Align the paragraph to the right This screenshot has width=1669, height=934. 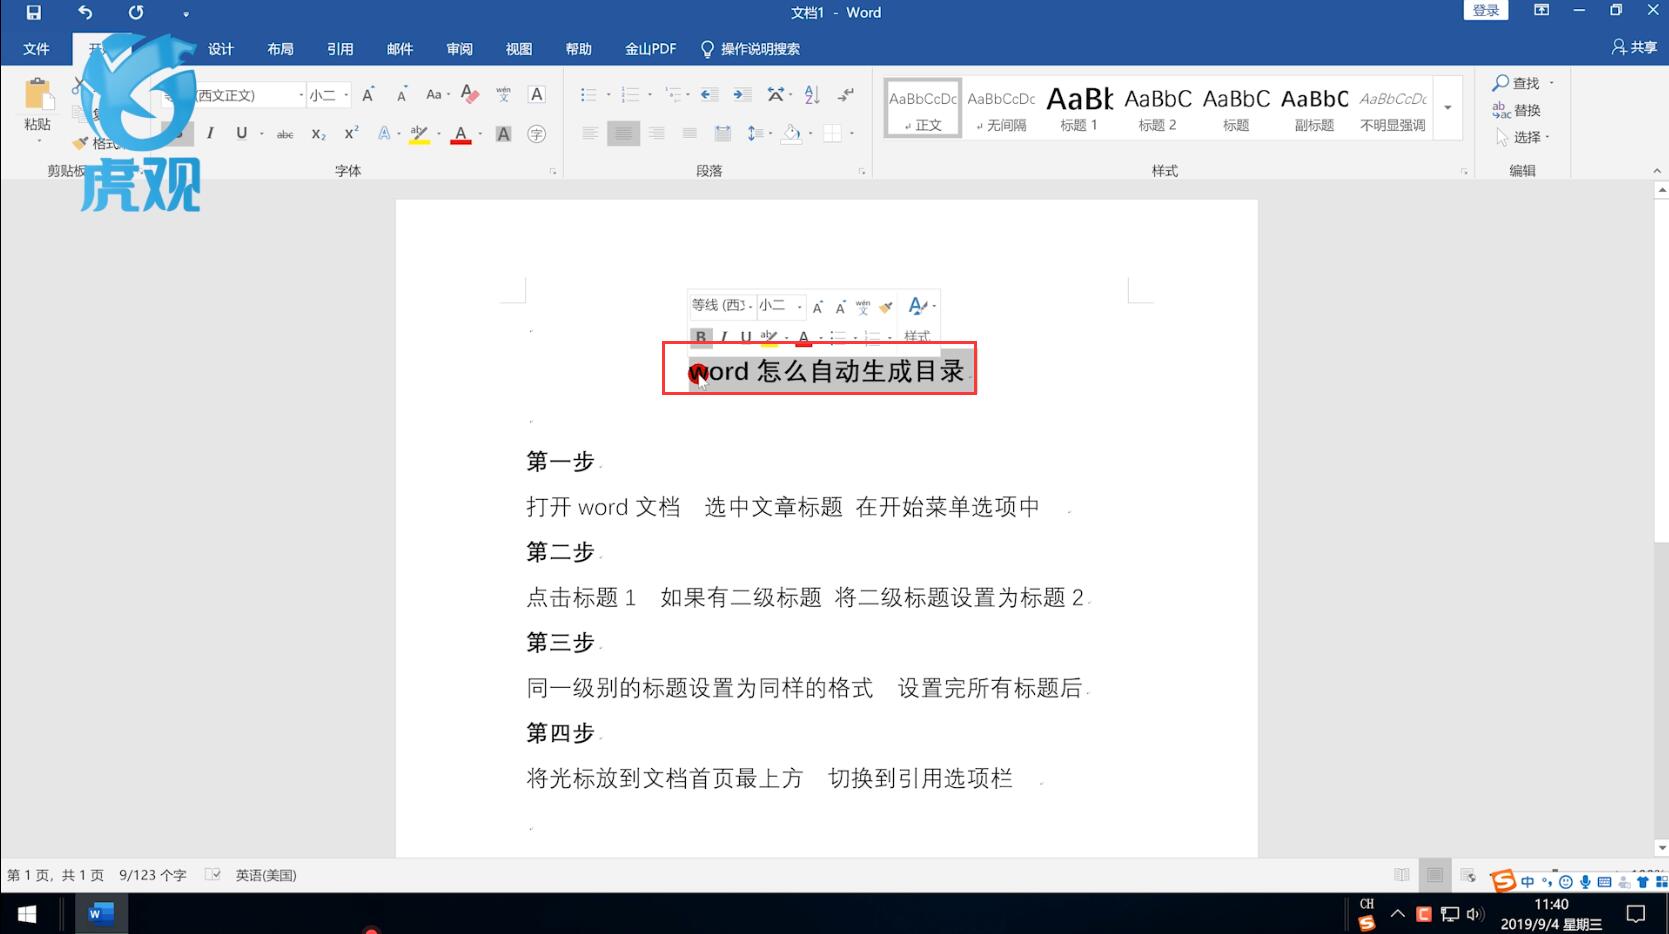pyautogui.click(x=656, y=133)
